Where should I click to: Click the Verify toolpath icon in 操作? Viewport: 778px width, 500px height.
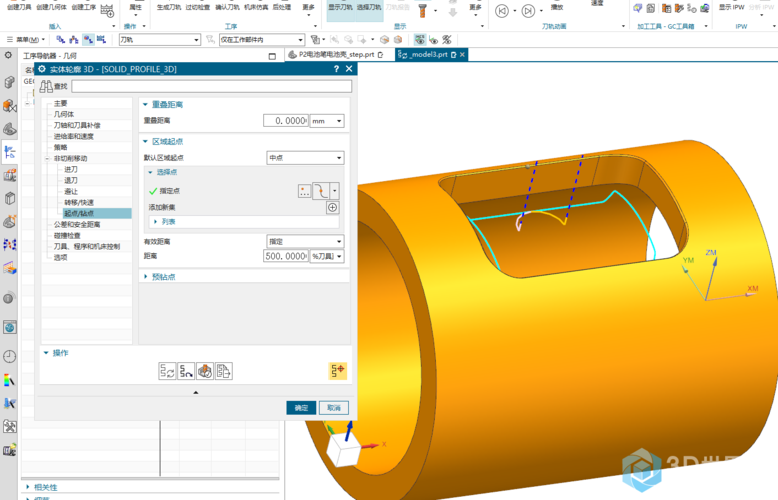(205, 371)
